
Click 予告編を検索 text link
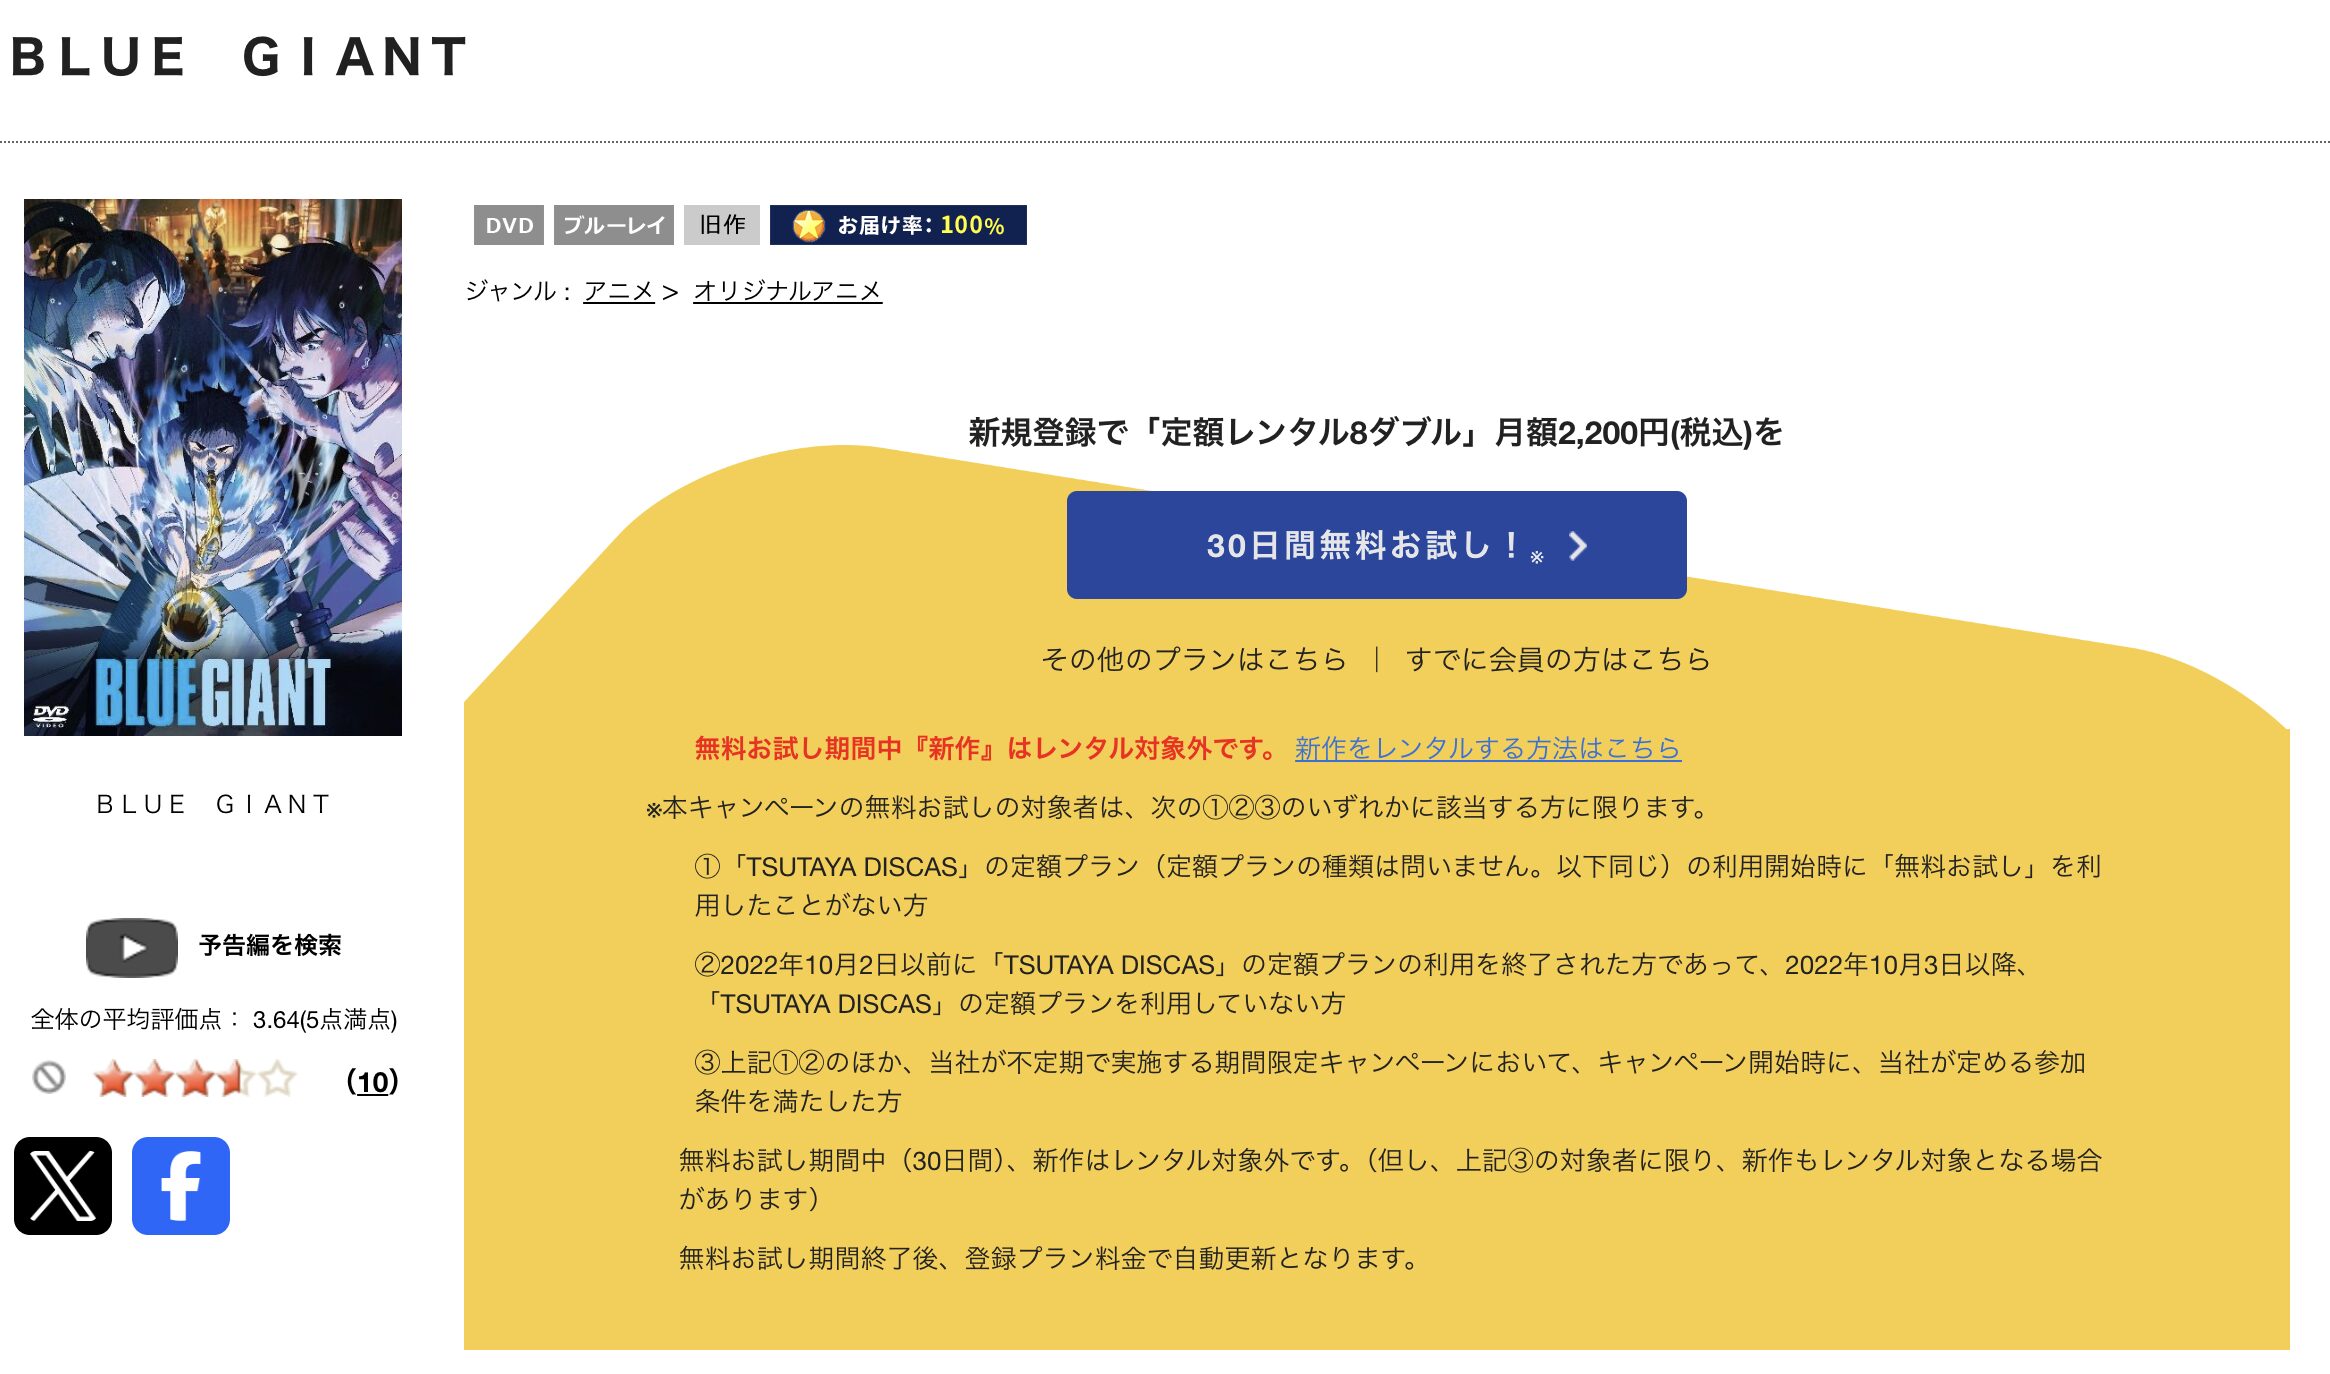pos(270,945)
